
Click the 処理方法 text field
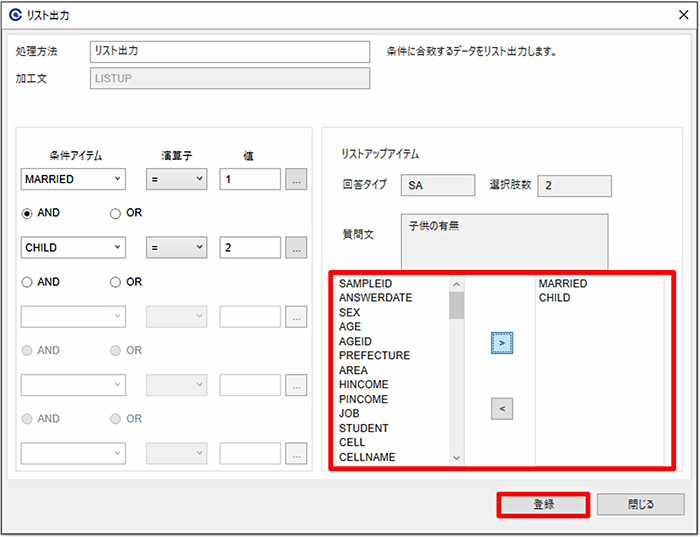pos(230,51)
